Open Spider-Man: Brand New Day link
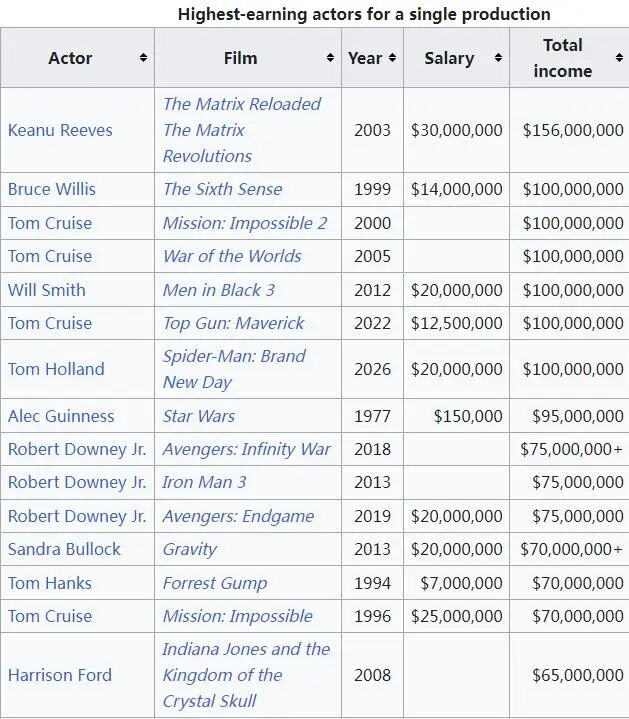 234,369
